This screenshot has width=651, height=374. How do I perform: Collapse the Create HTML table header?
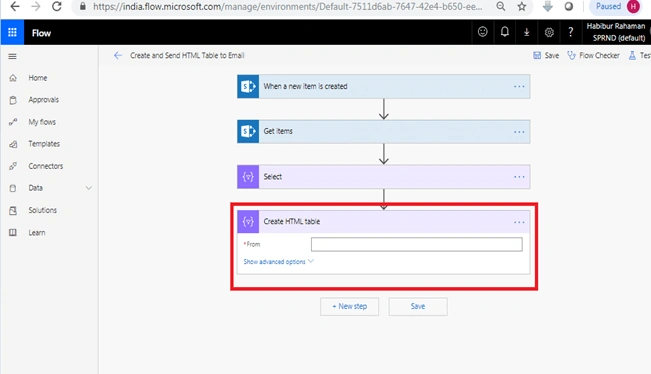[384, 222]
